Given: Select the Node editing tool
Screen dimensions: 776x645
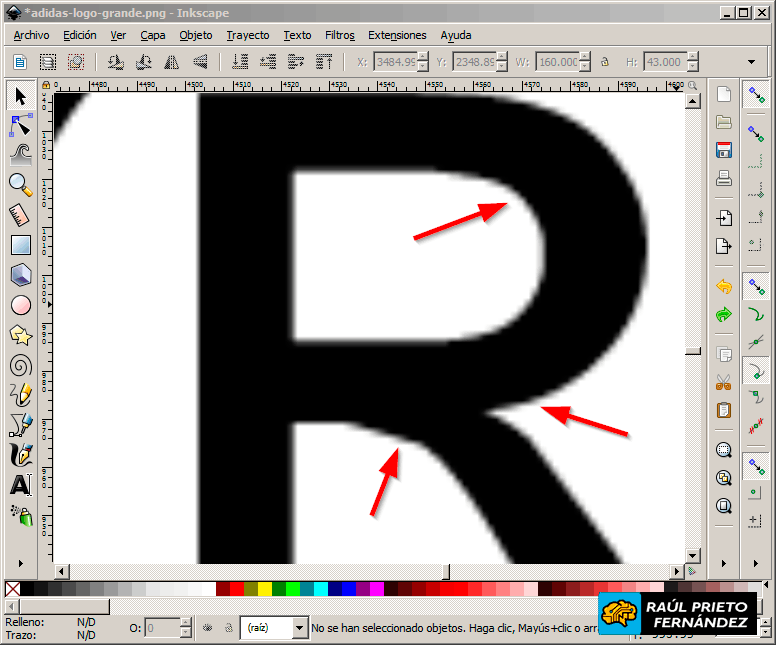Looking at the screenshot, I should point(20,125).
